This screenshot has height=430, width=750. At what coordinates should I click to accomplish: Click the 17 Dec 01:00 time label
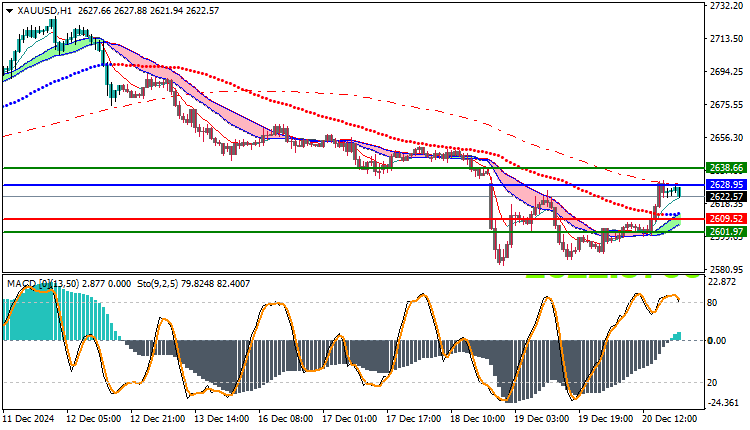click(350, 419)
